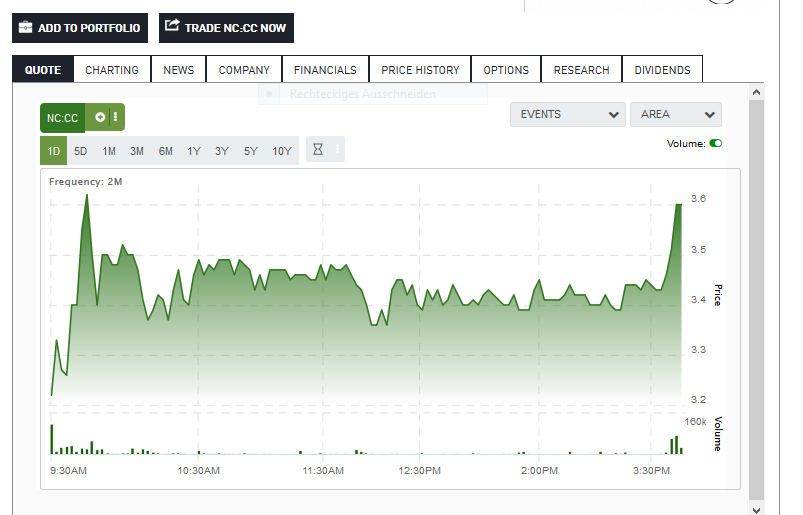Open the three-dot menu on NC:CC chip
The height and width of the screenshot is (515, 803).
(x=115, y=117)
